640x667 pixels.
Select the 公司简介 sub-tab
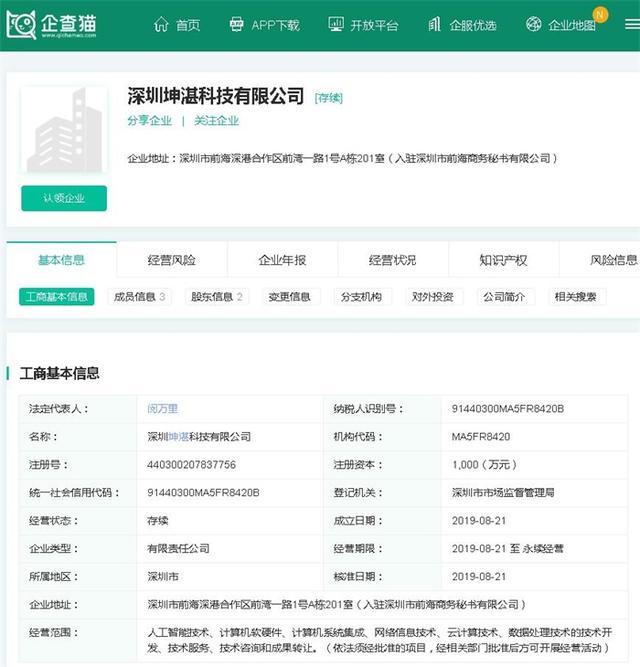pyautogui.click(x=504, y=296)
